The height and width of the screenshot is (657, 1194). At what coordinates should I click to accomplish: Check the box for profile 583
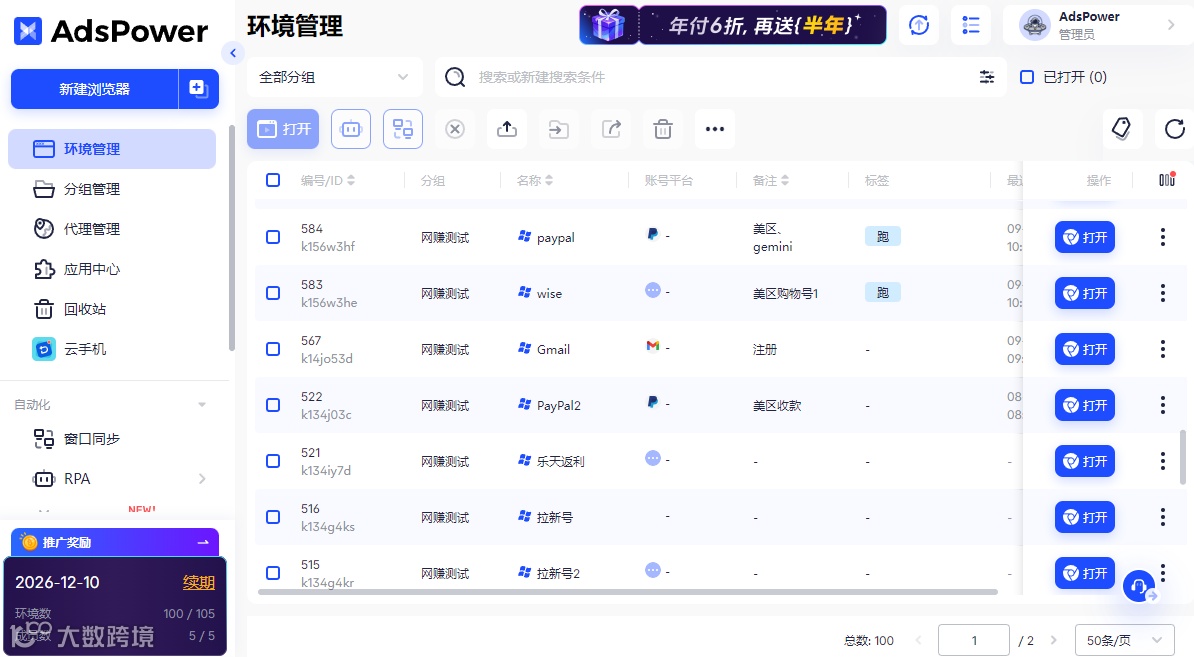[x=273, y=293]
